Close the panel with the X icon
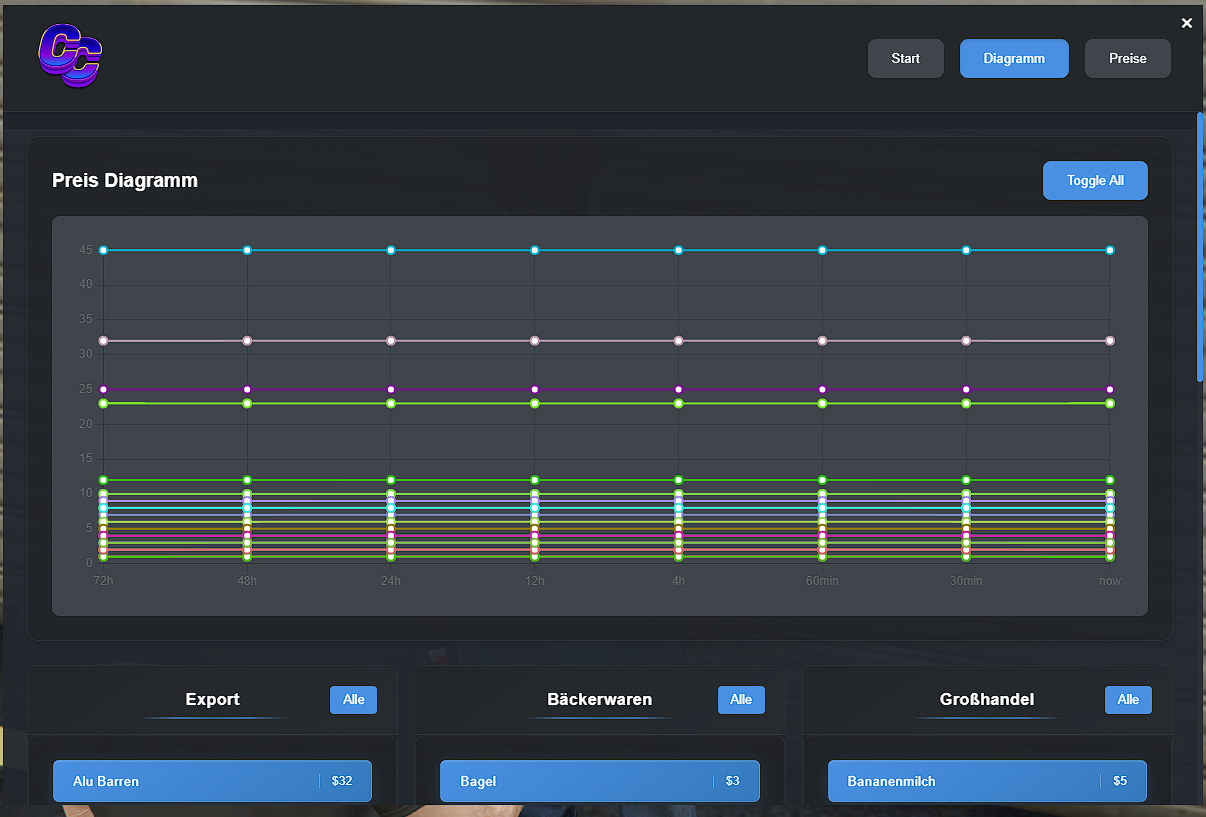 1187,23
